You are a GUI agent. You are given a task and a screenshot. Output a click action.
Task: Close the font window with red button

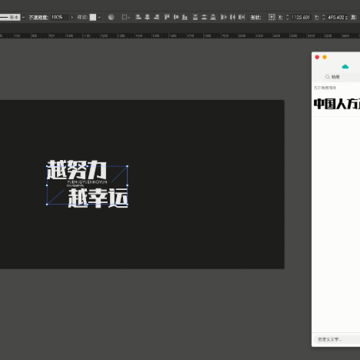tap(317, 57)
